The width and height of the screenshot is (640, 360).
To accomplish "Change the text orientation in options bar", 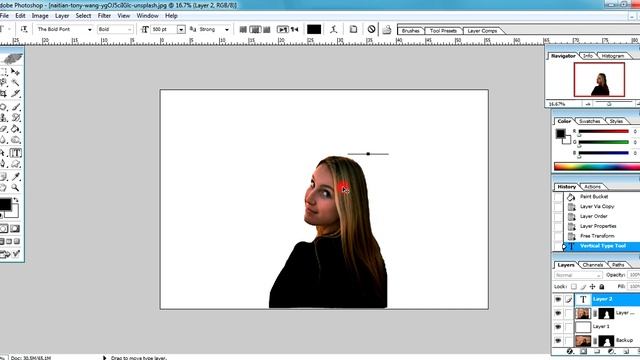I will 24,29.
